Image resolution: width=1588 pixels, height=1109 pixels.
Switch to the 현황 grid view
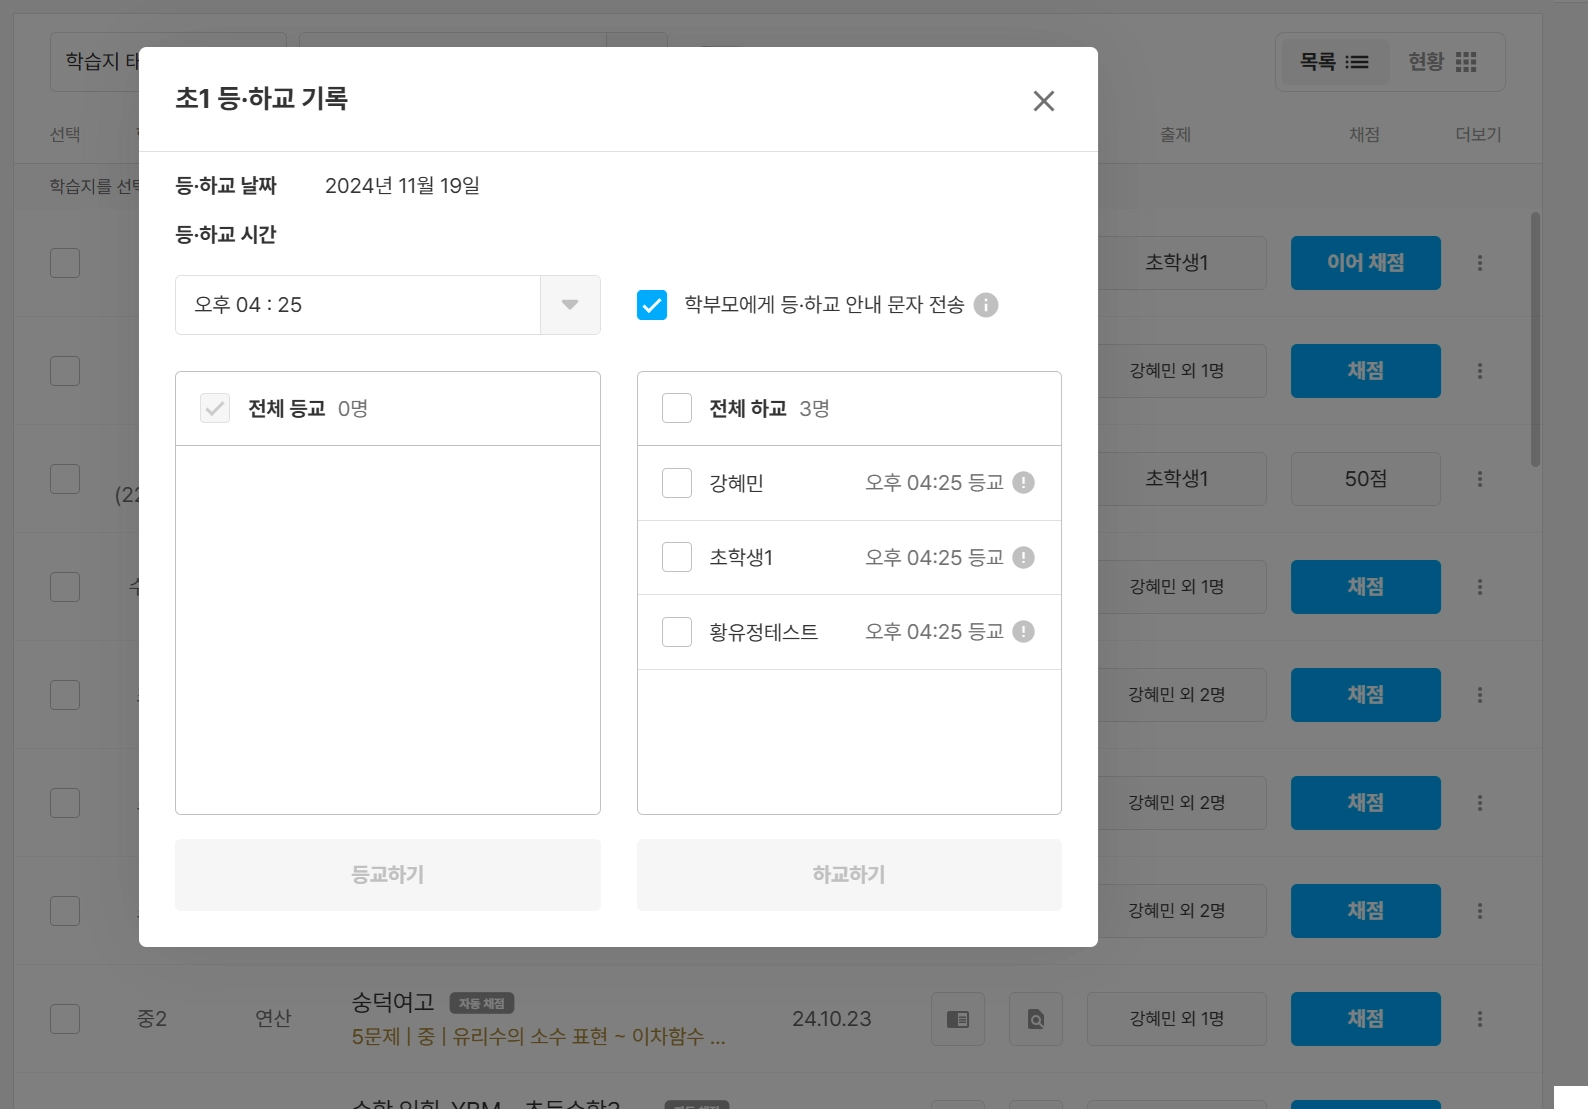click(x=1442, y=62)
